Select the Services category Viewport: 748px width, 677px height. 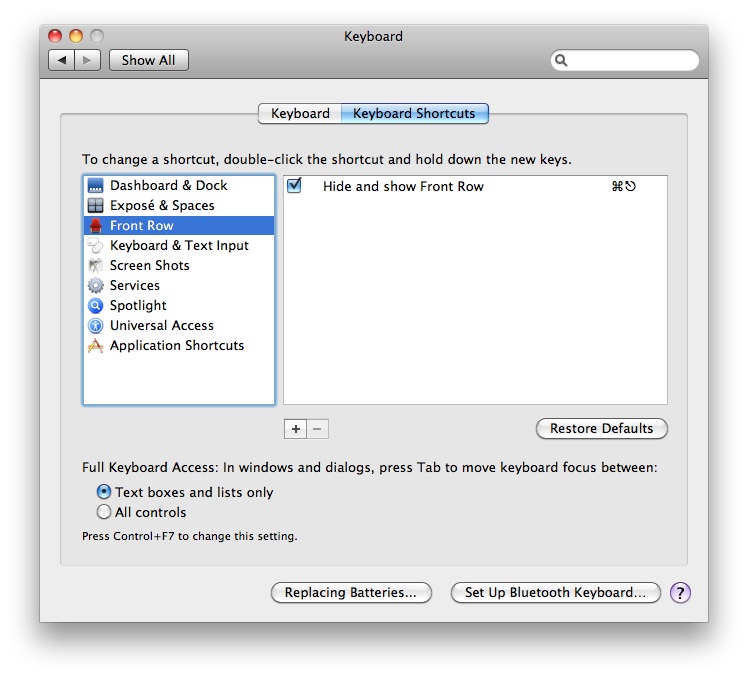(x=179, y=286)
